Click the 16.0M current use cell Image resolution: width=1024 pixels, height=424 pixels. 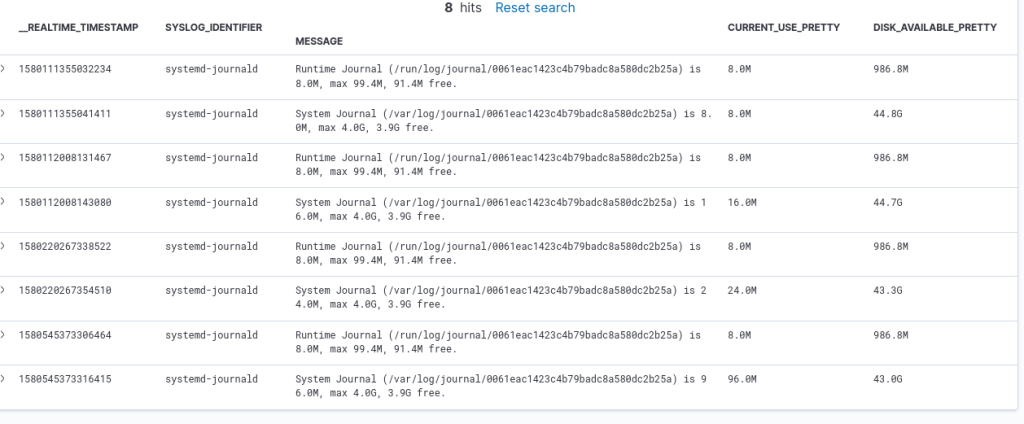[742, 202]
